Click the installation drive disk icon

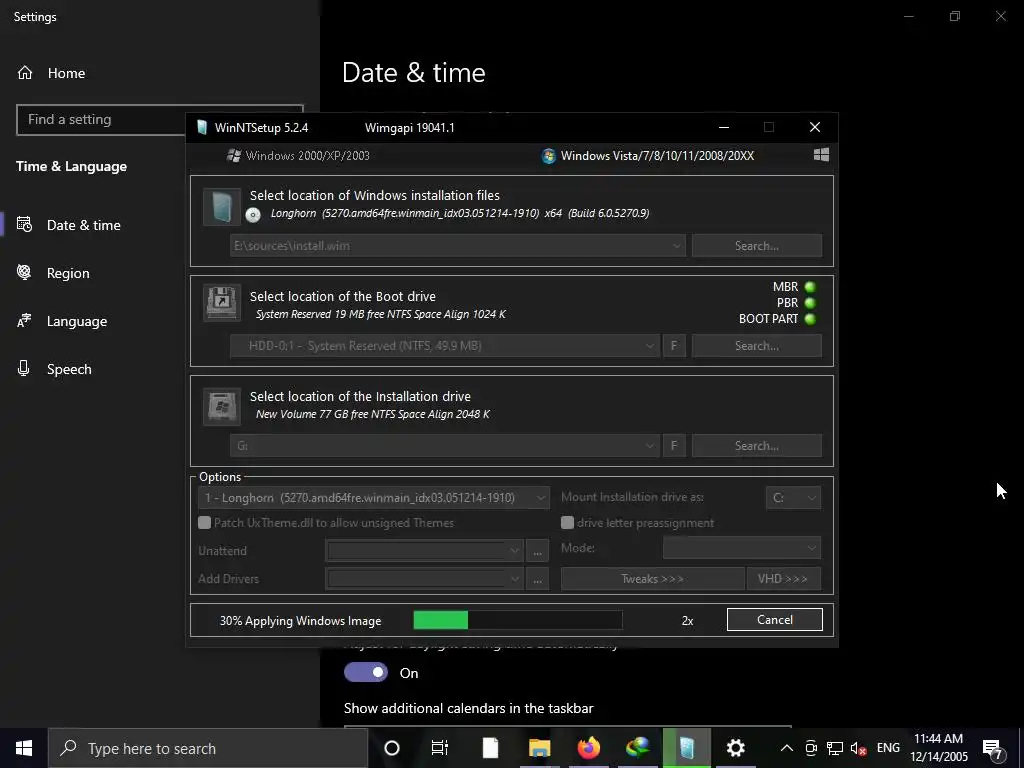click(222, 406)
